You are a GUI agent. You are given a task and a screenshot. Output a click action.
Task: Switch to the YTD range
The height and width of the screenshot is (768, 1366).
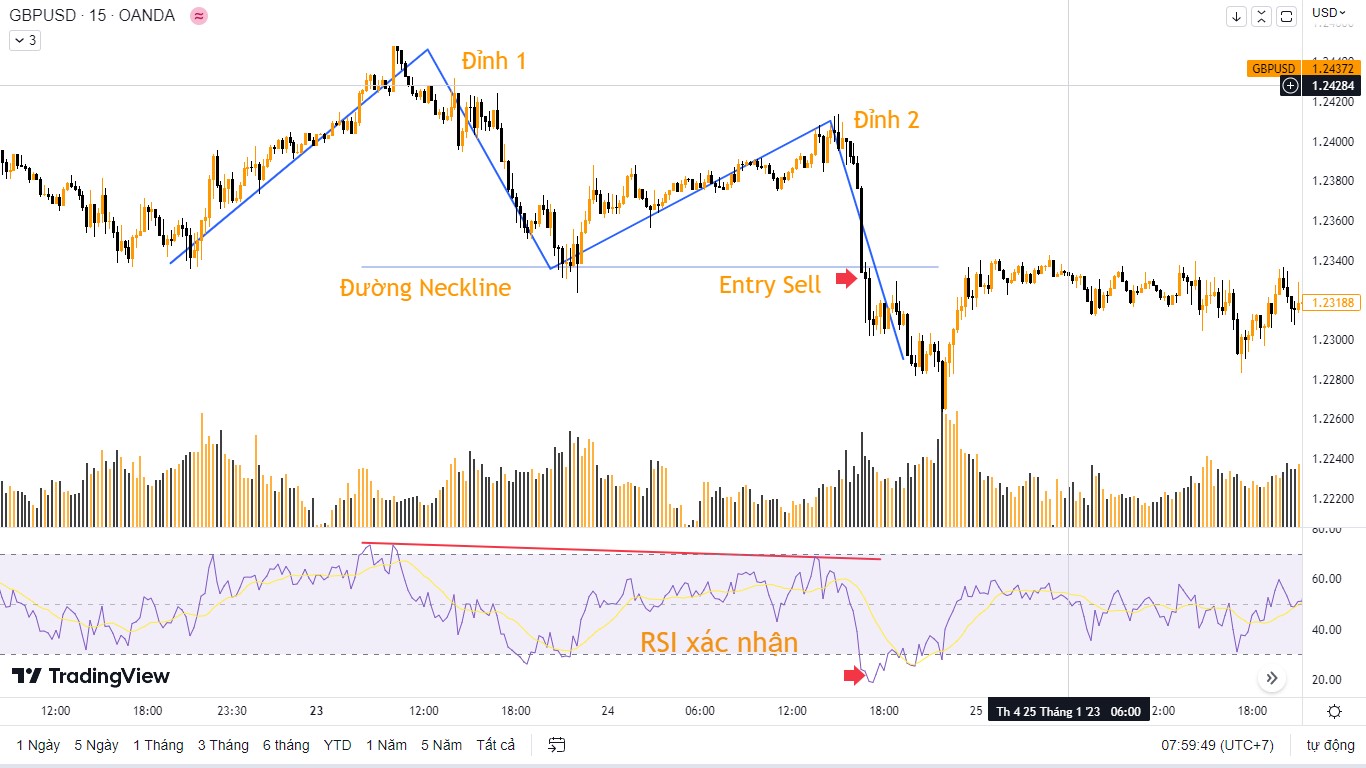[x=338, y=745]
